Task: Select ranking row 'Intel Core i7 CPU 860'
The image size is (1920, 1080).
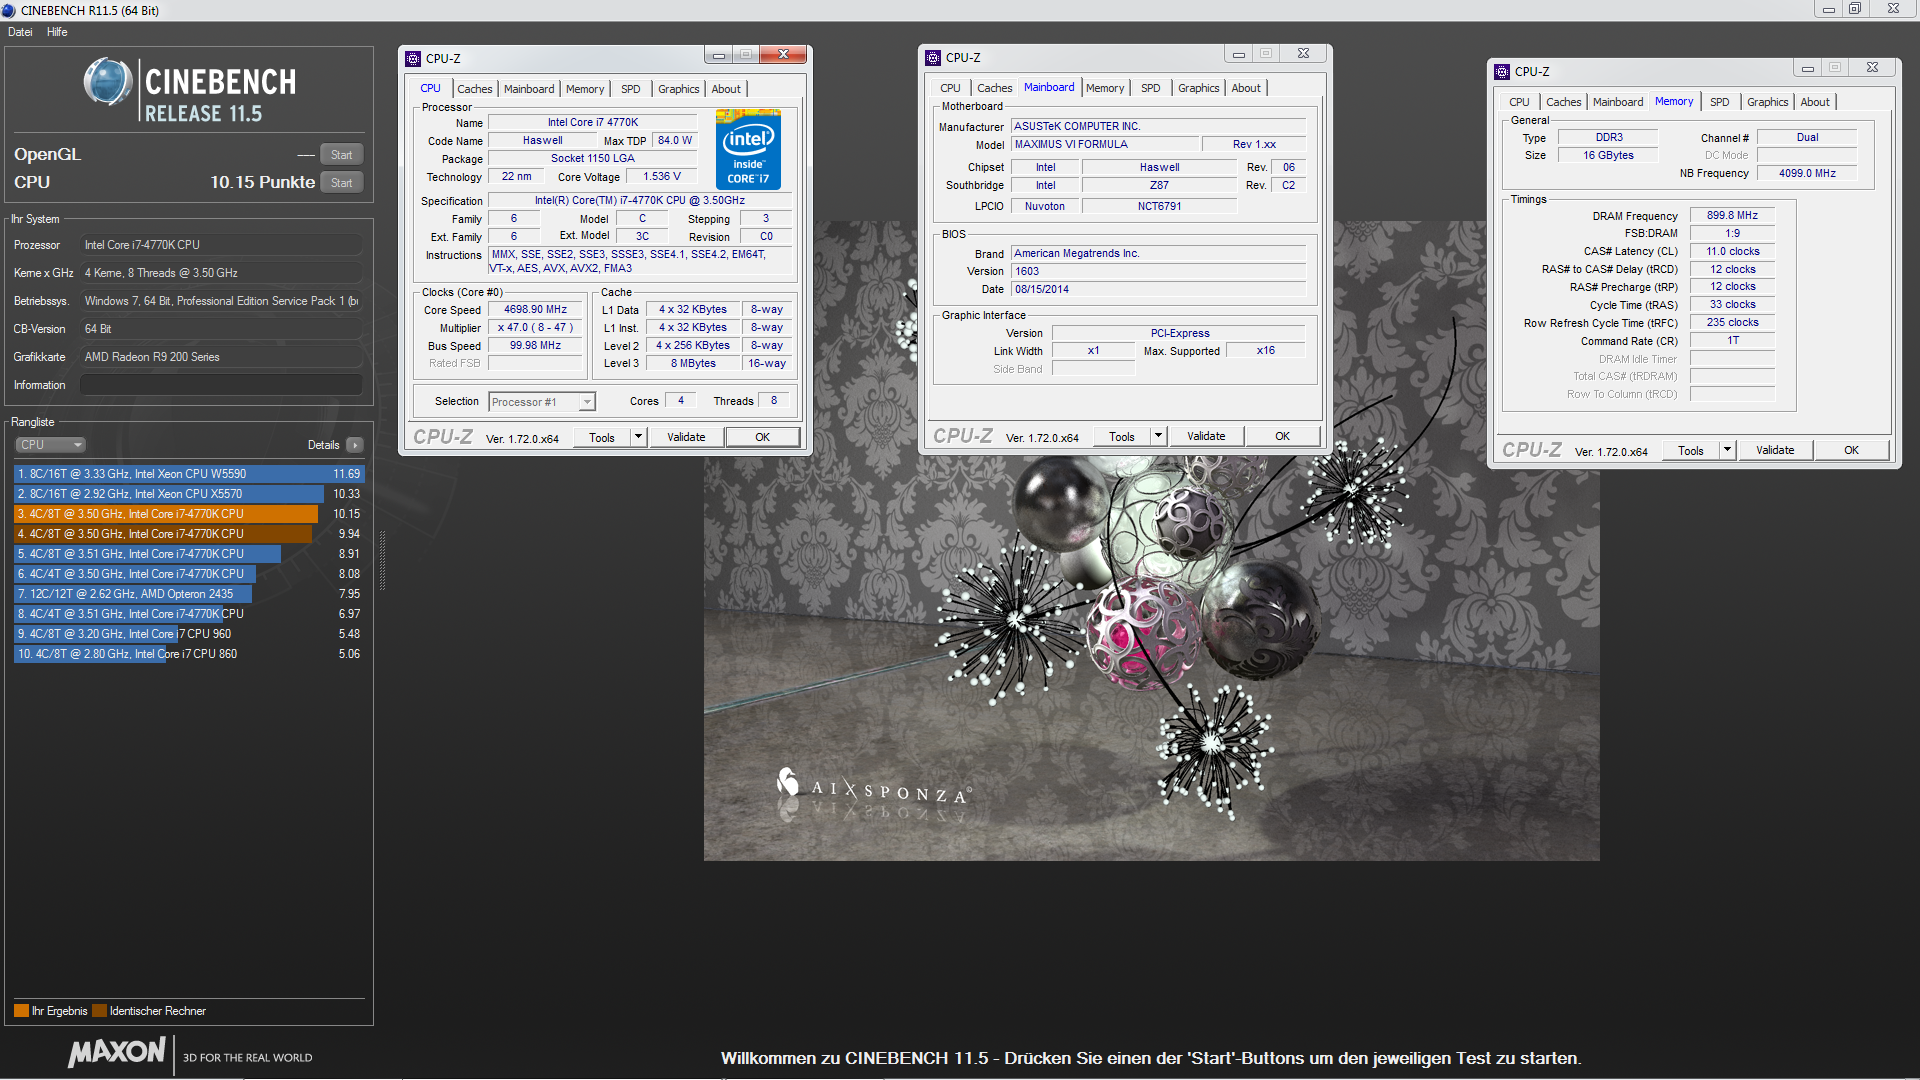Action: point(189,654)
